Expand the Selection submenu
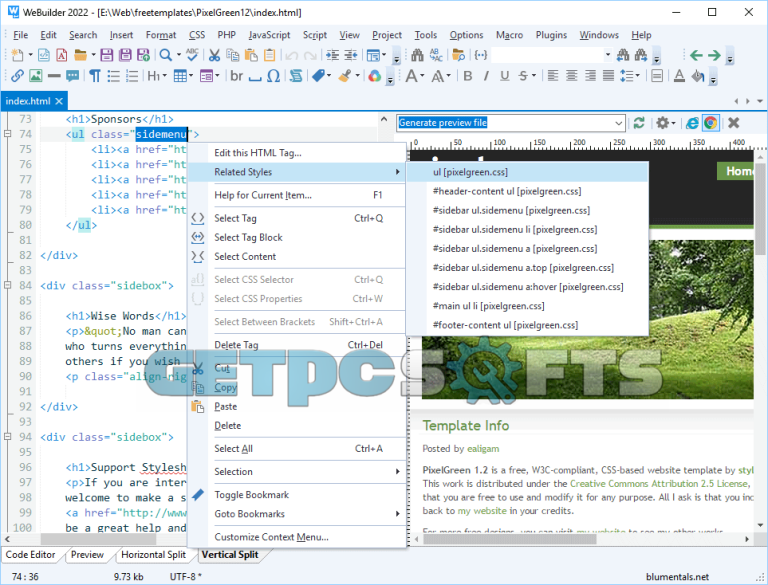Viewport: 768px width, 585px height. point(307,472)
